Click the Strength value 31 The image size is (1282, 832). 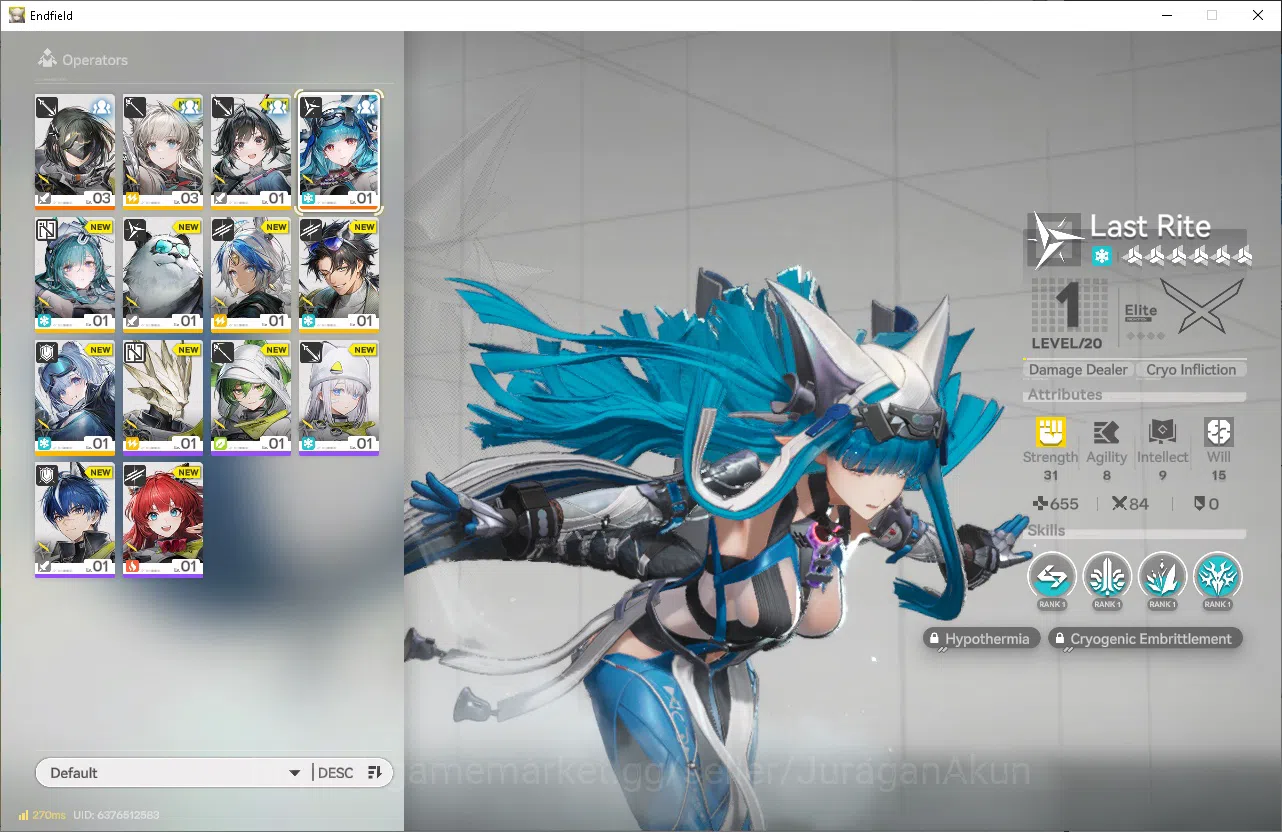(1050, 476)
